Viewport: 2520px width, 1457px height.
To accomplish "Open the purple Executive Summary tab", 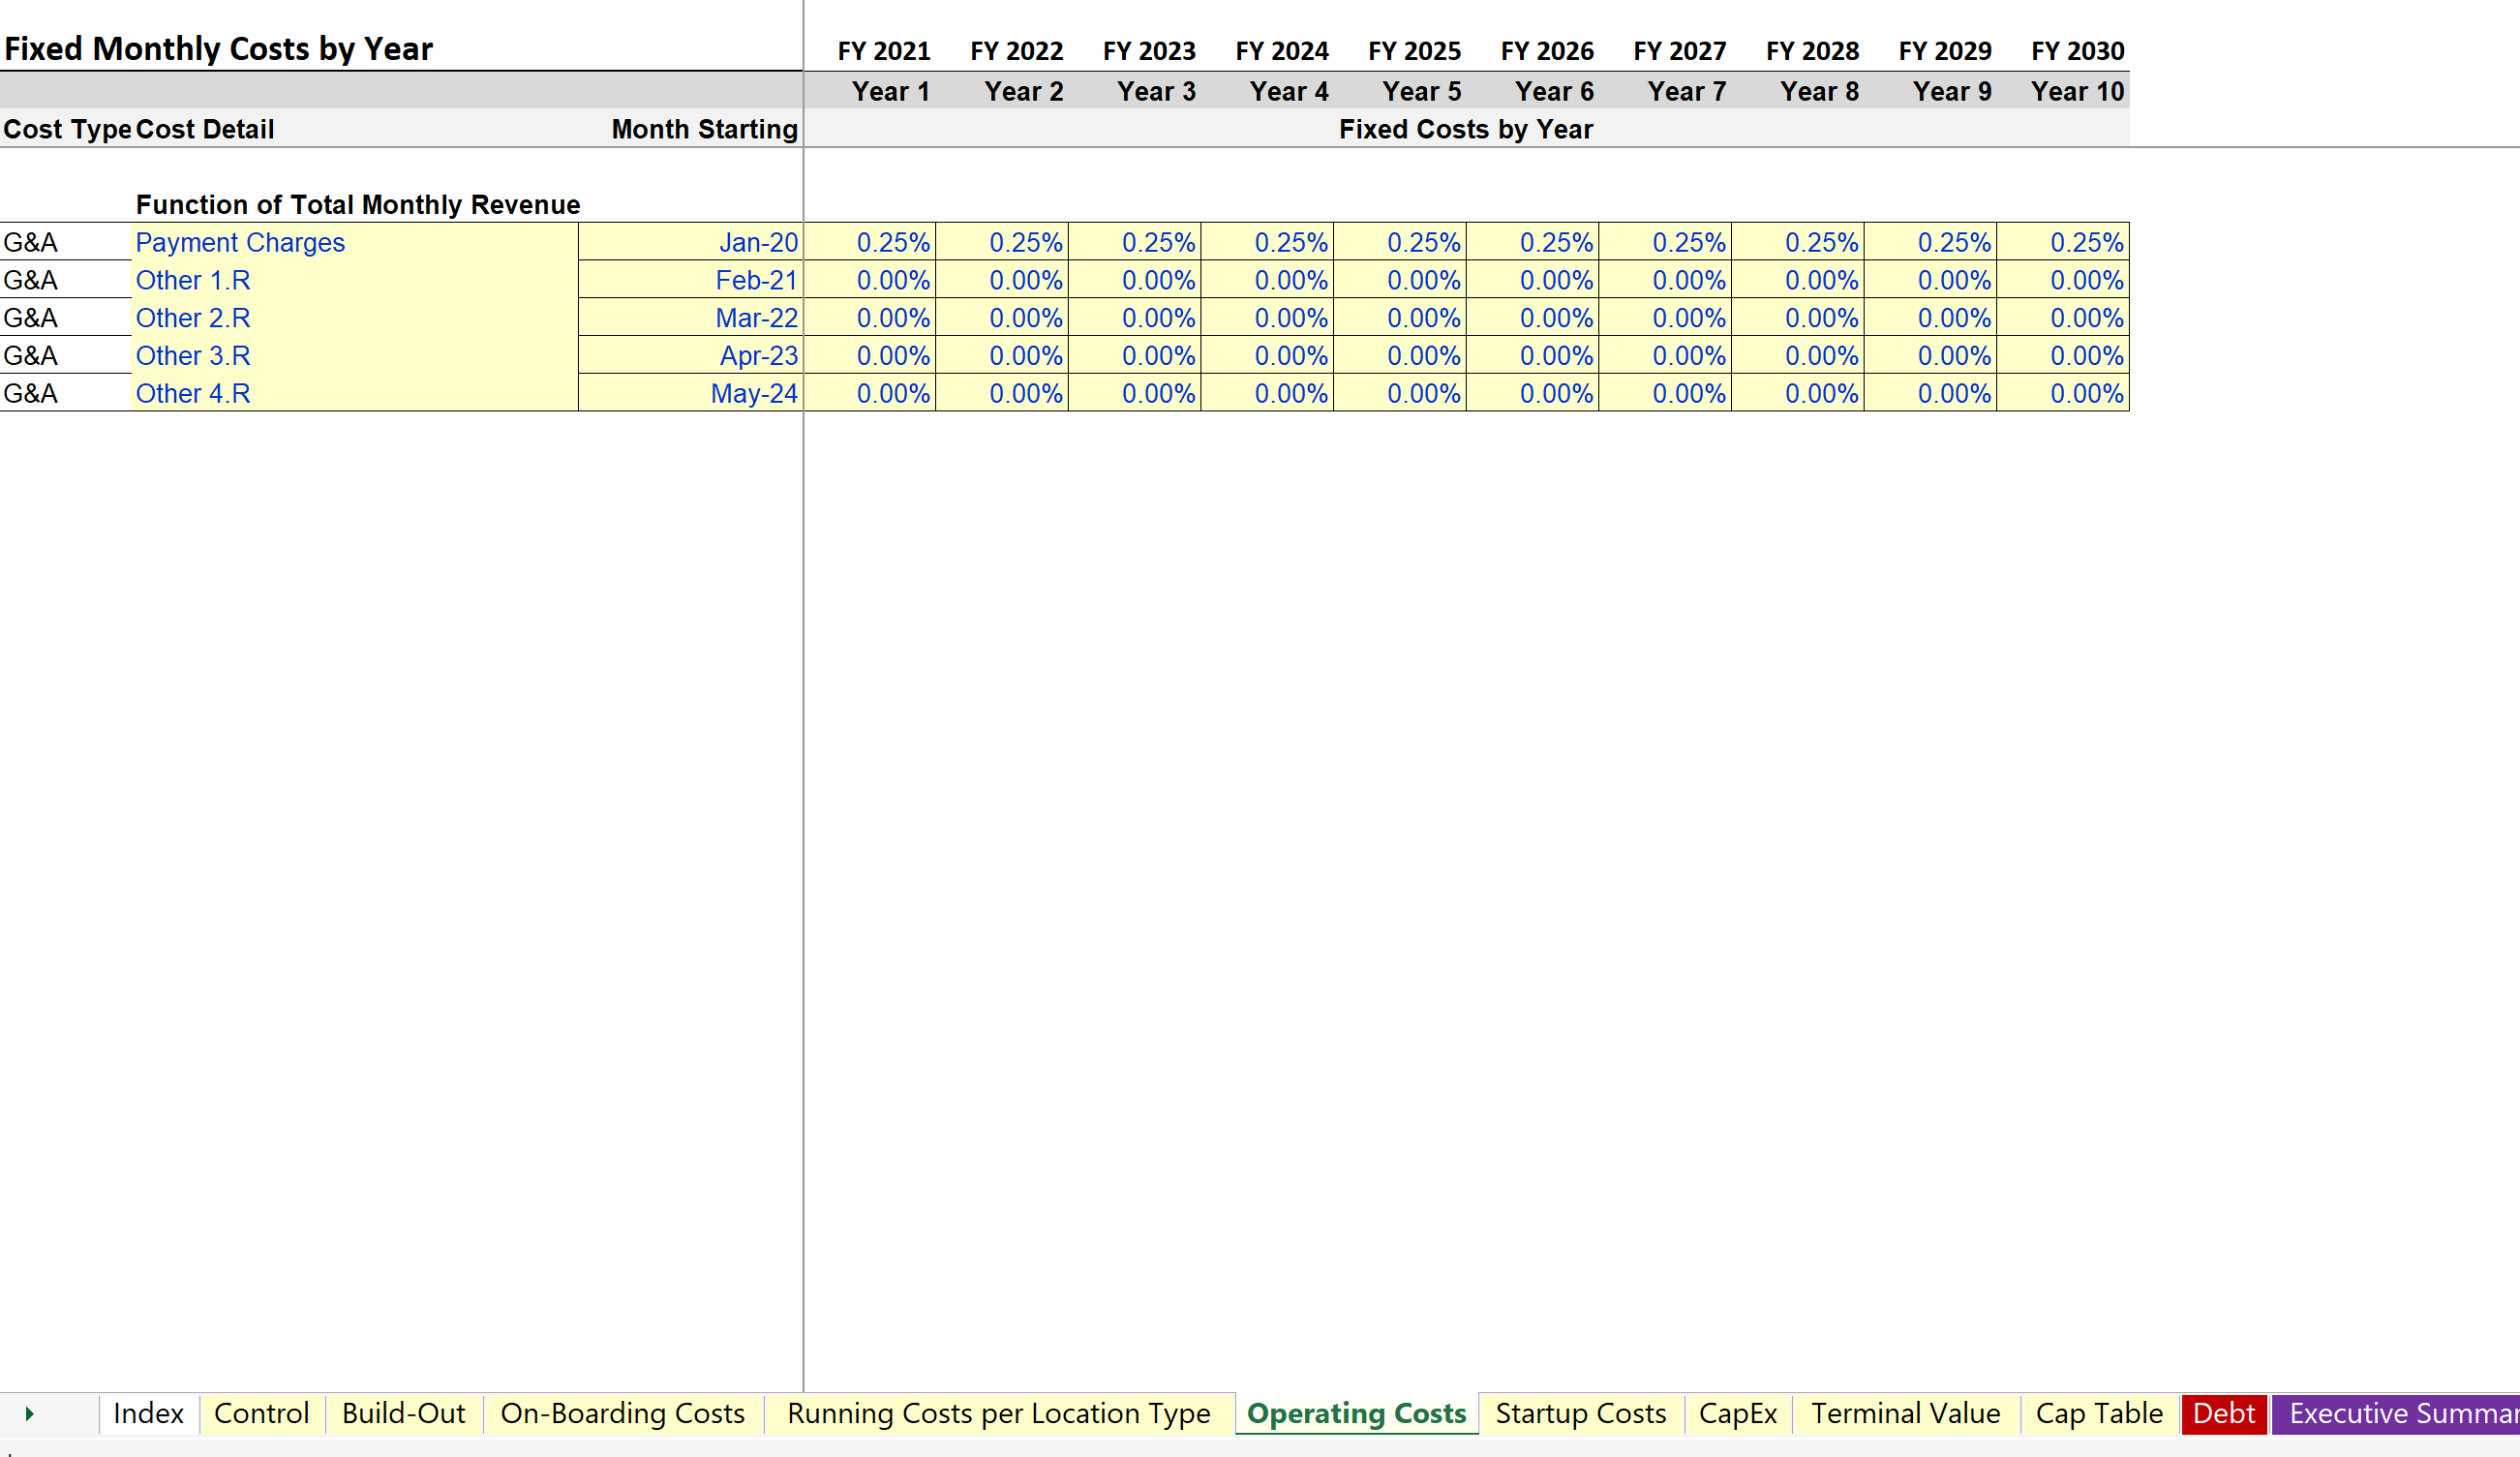I will pyautogui.click(x=2396, y=1413).
